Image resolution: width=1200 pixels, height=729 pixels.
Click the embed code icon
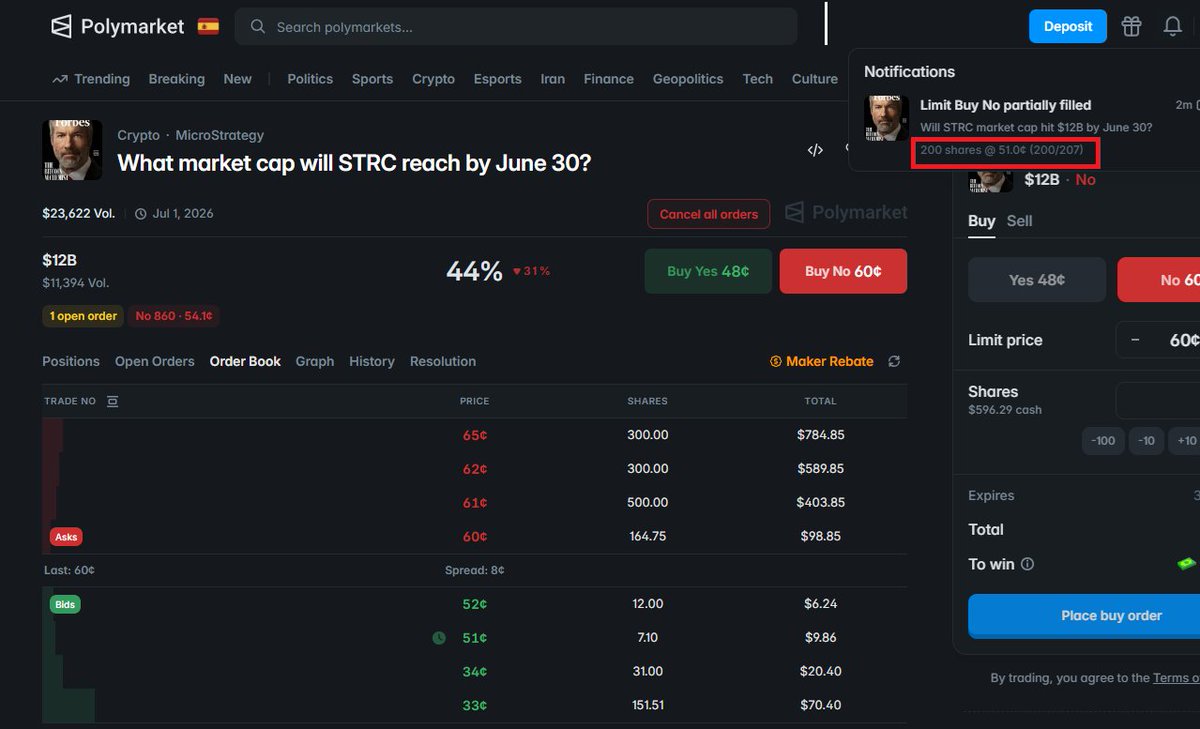tap(815, 150)
